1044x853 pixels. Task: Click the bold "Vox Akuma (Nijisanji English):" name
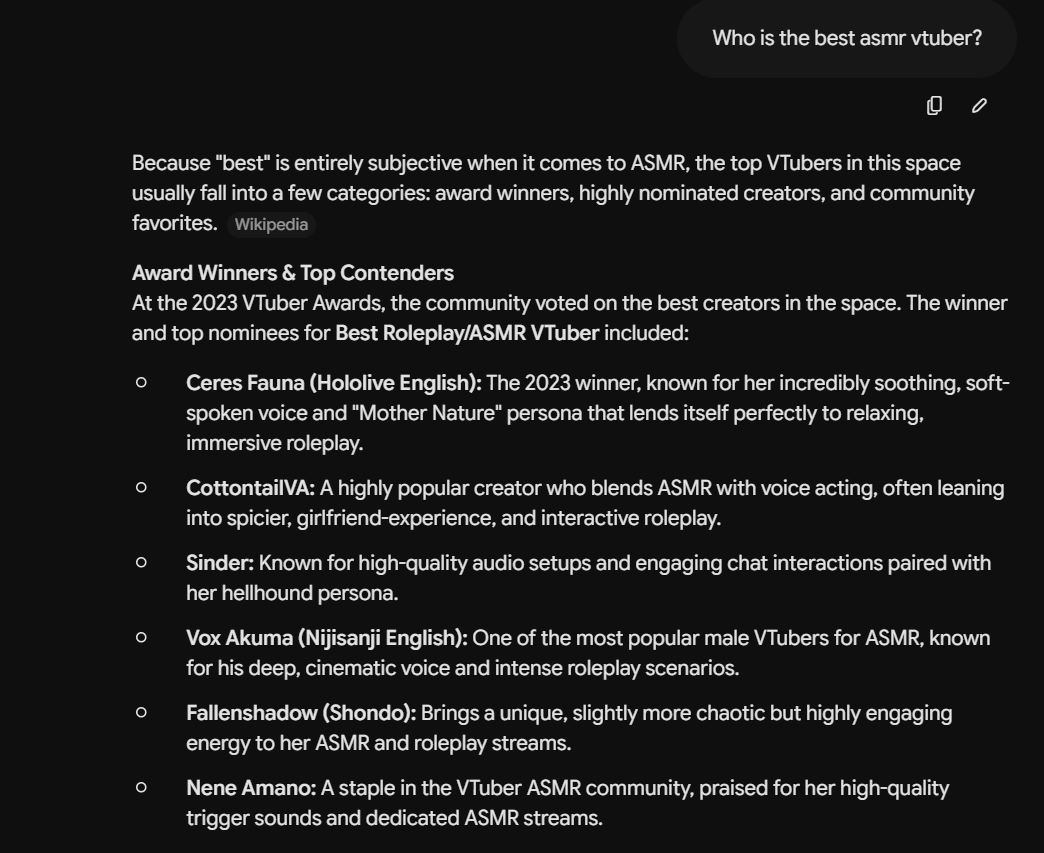[327, 638]
